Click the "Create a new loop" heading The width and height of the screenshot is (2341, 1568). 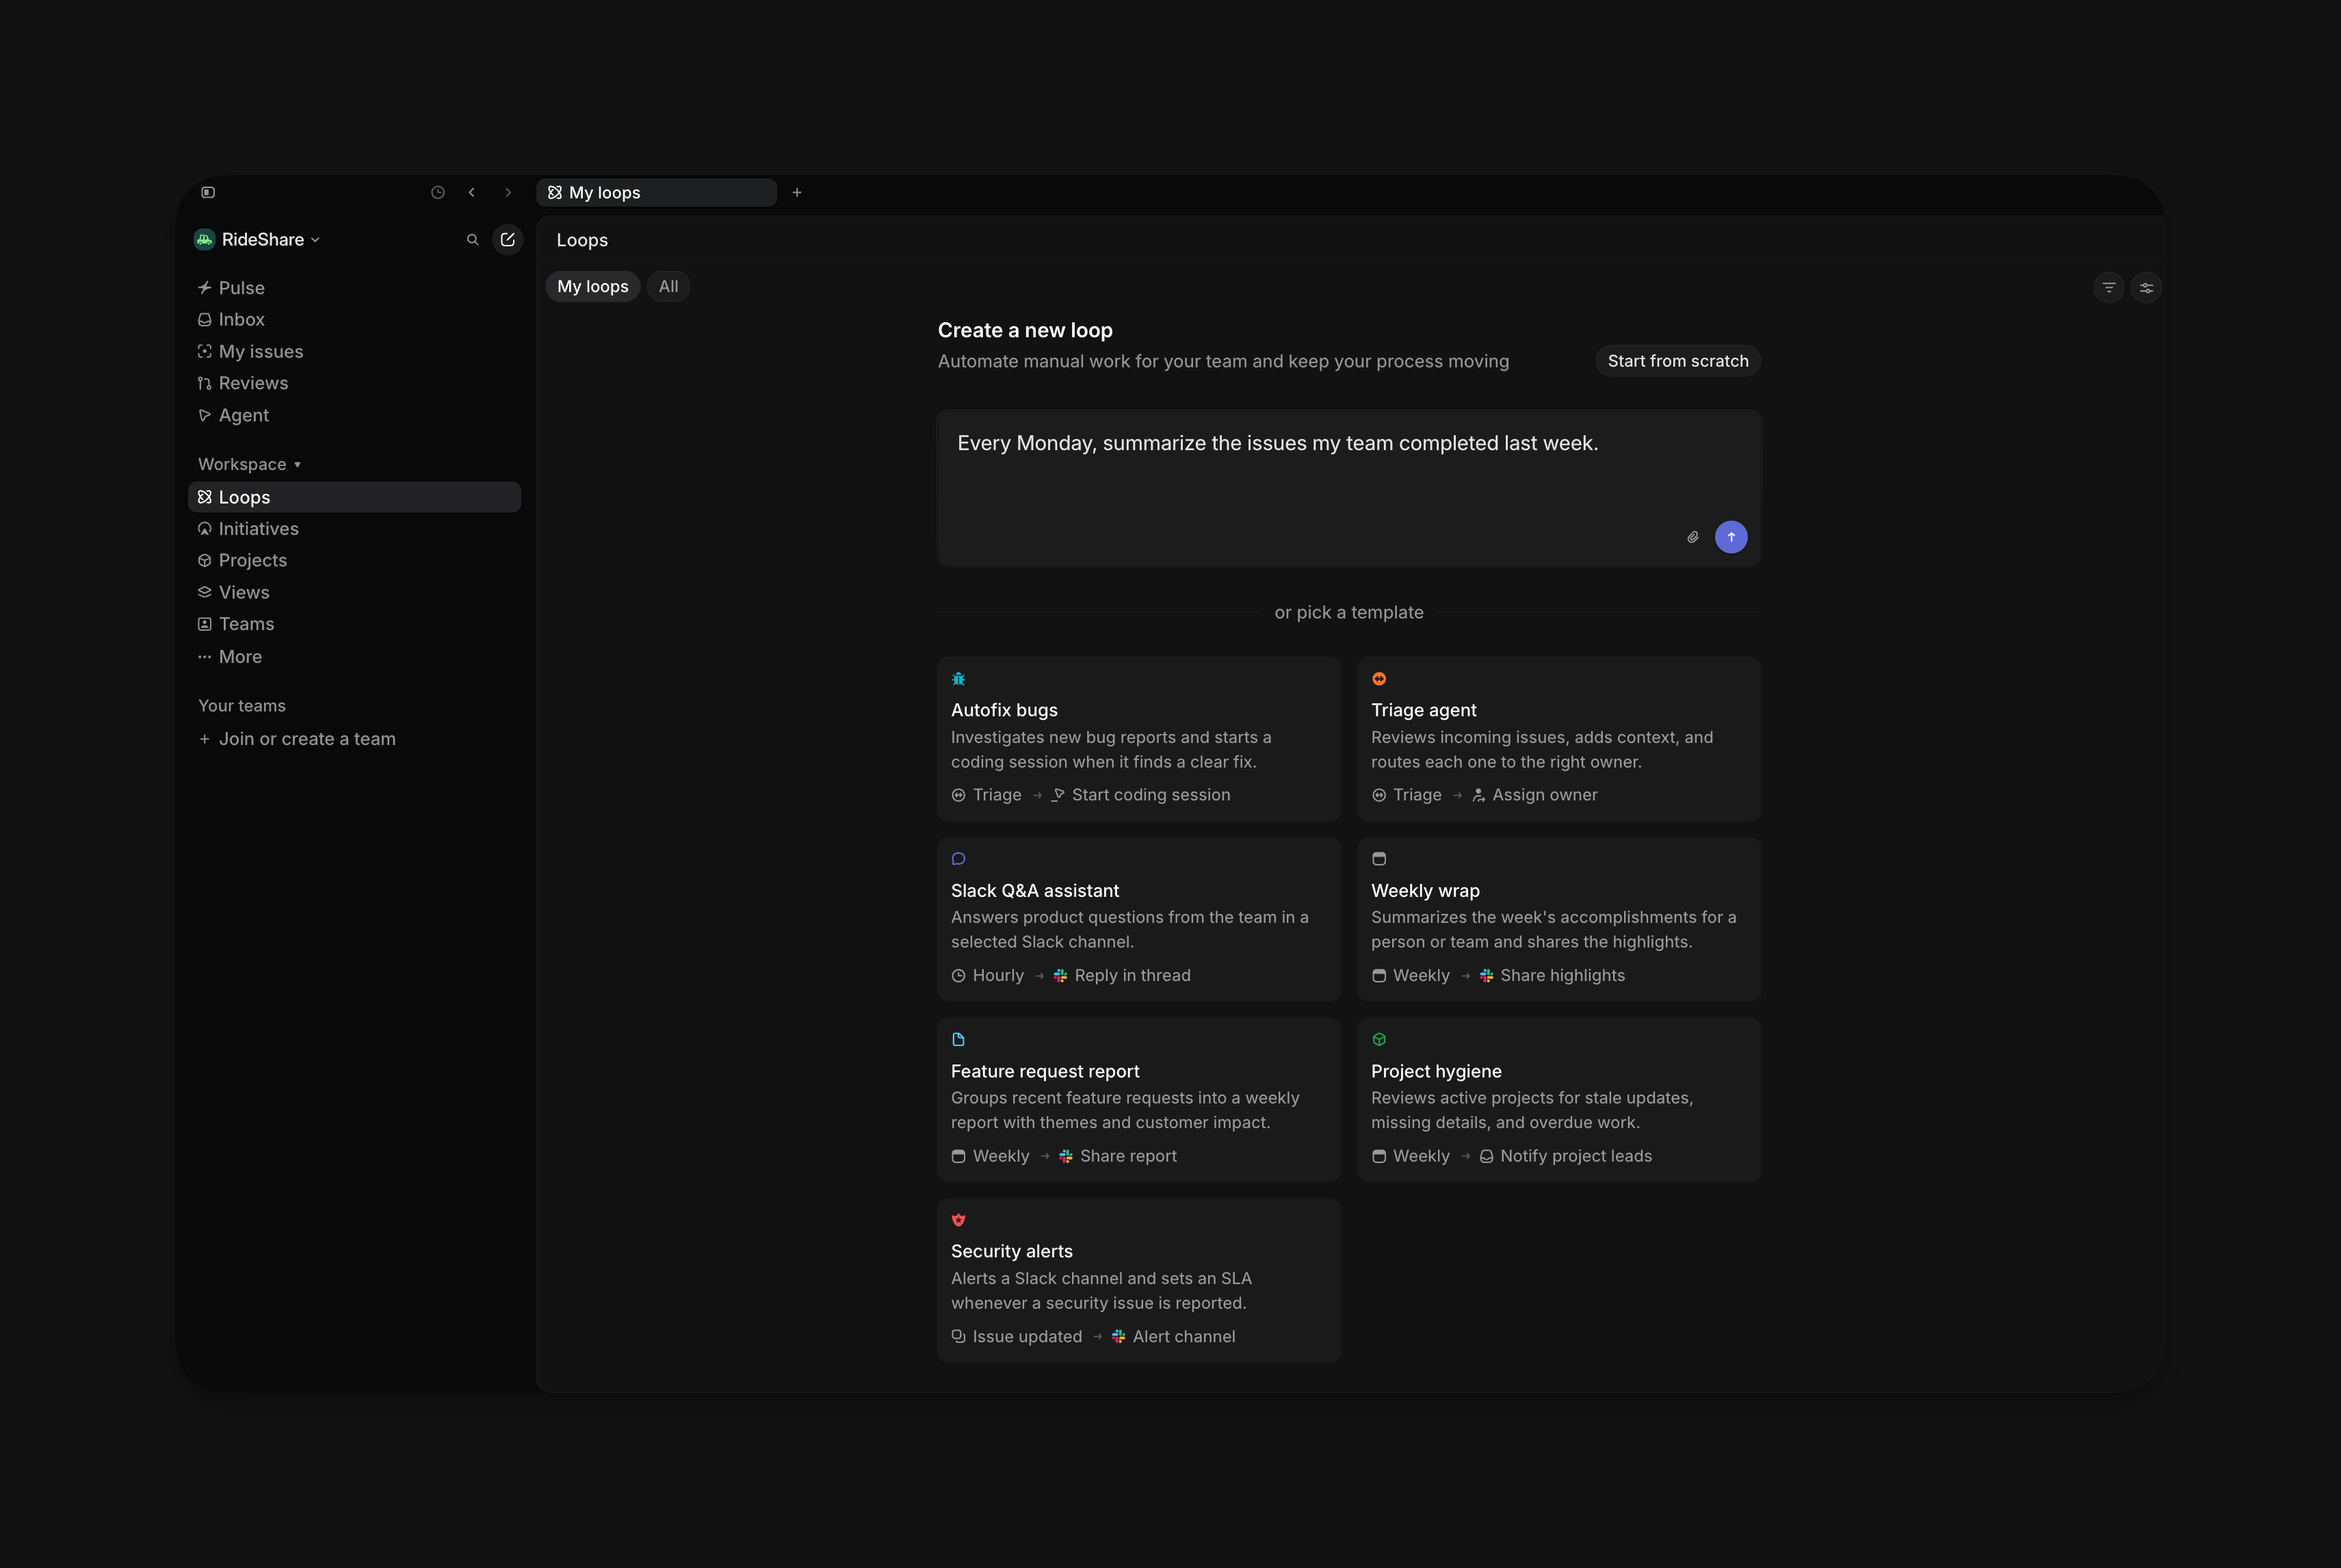(x=1025, y=330)
